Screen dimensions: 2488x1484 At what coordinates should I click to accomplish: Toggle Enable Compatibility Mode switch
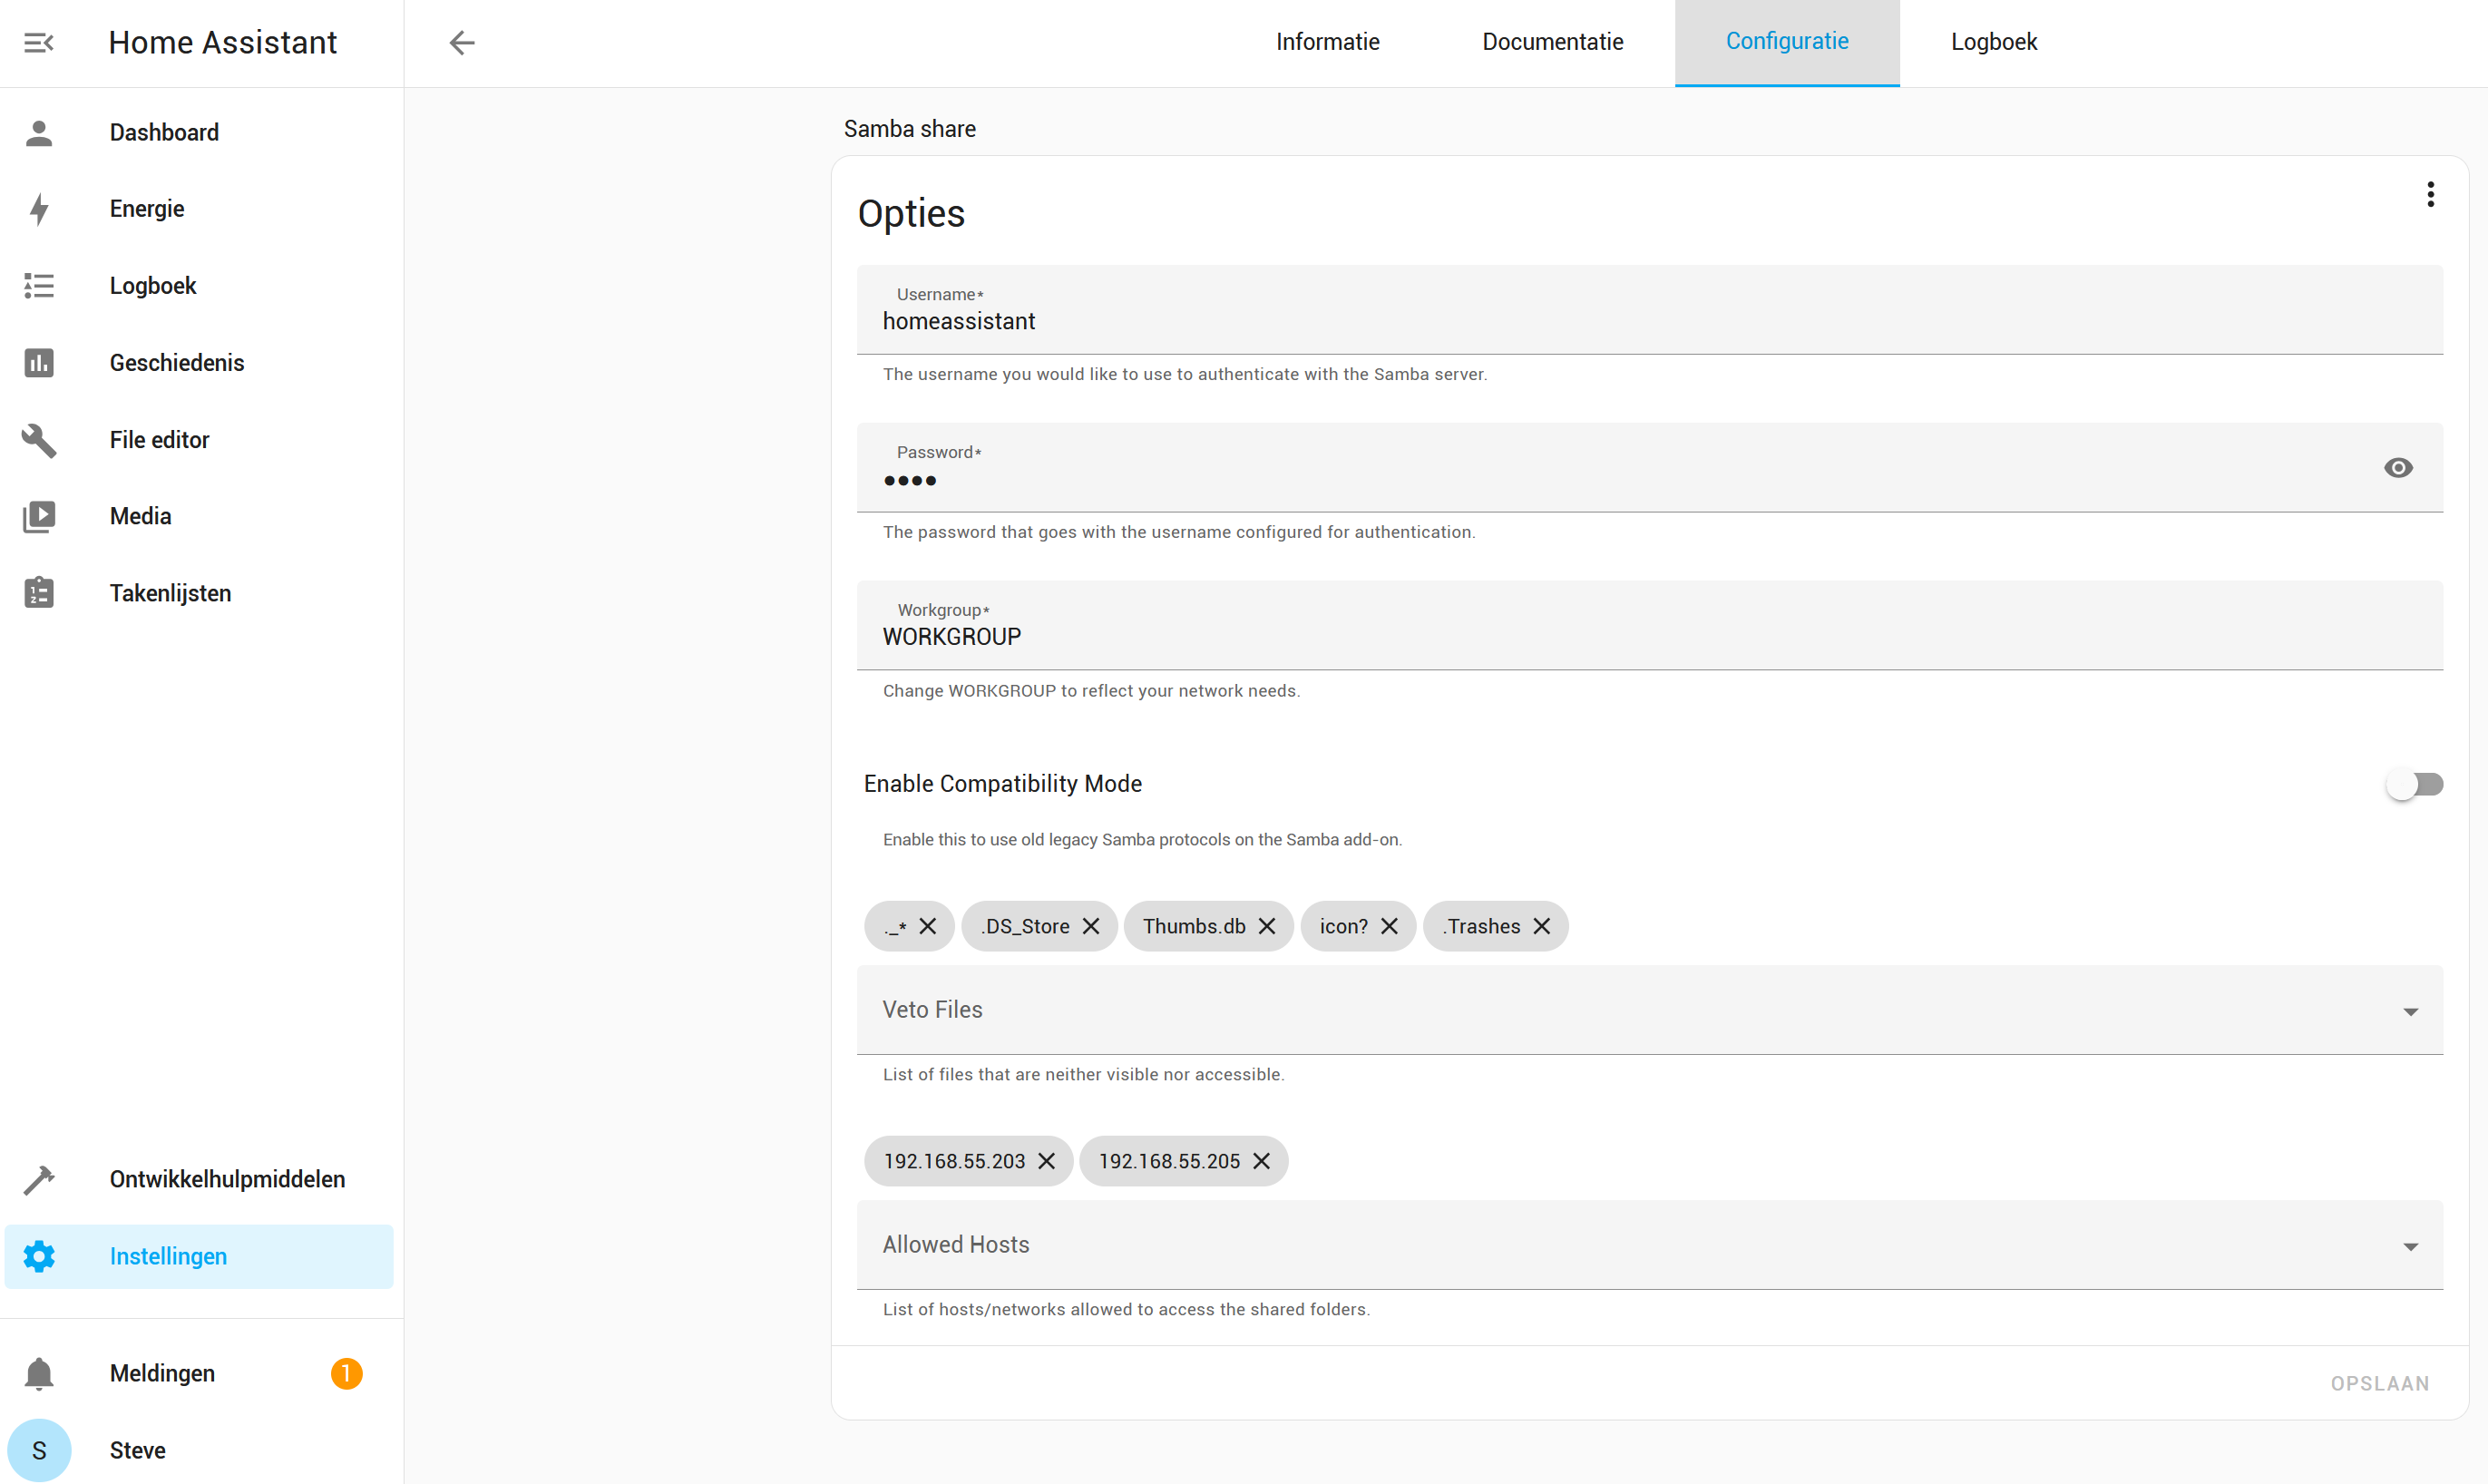[x=2414, y=785]
